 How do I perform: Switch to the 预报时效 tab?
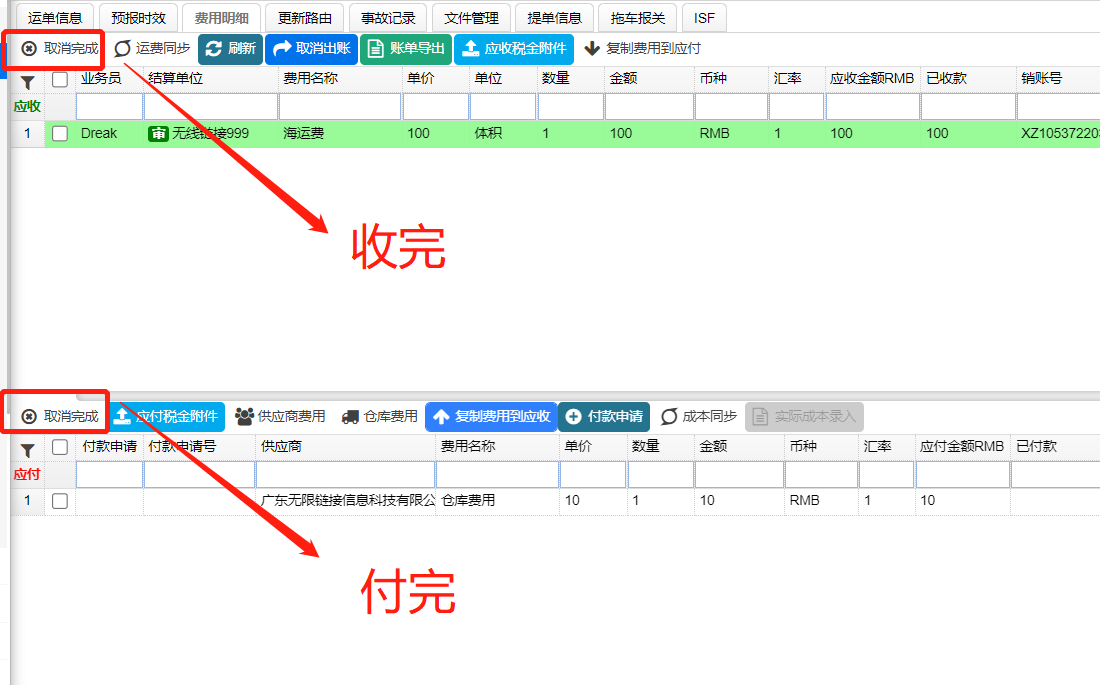(138, 18)
